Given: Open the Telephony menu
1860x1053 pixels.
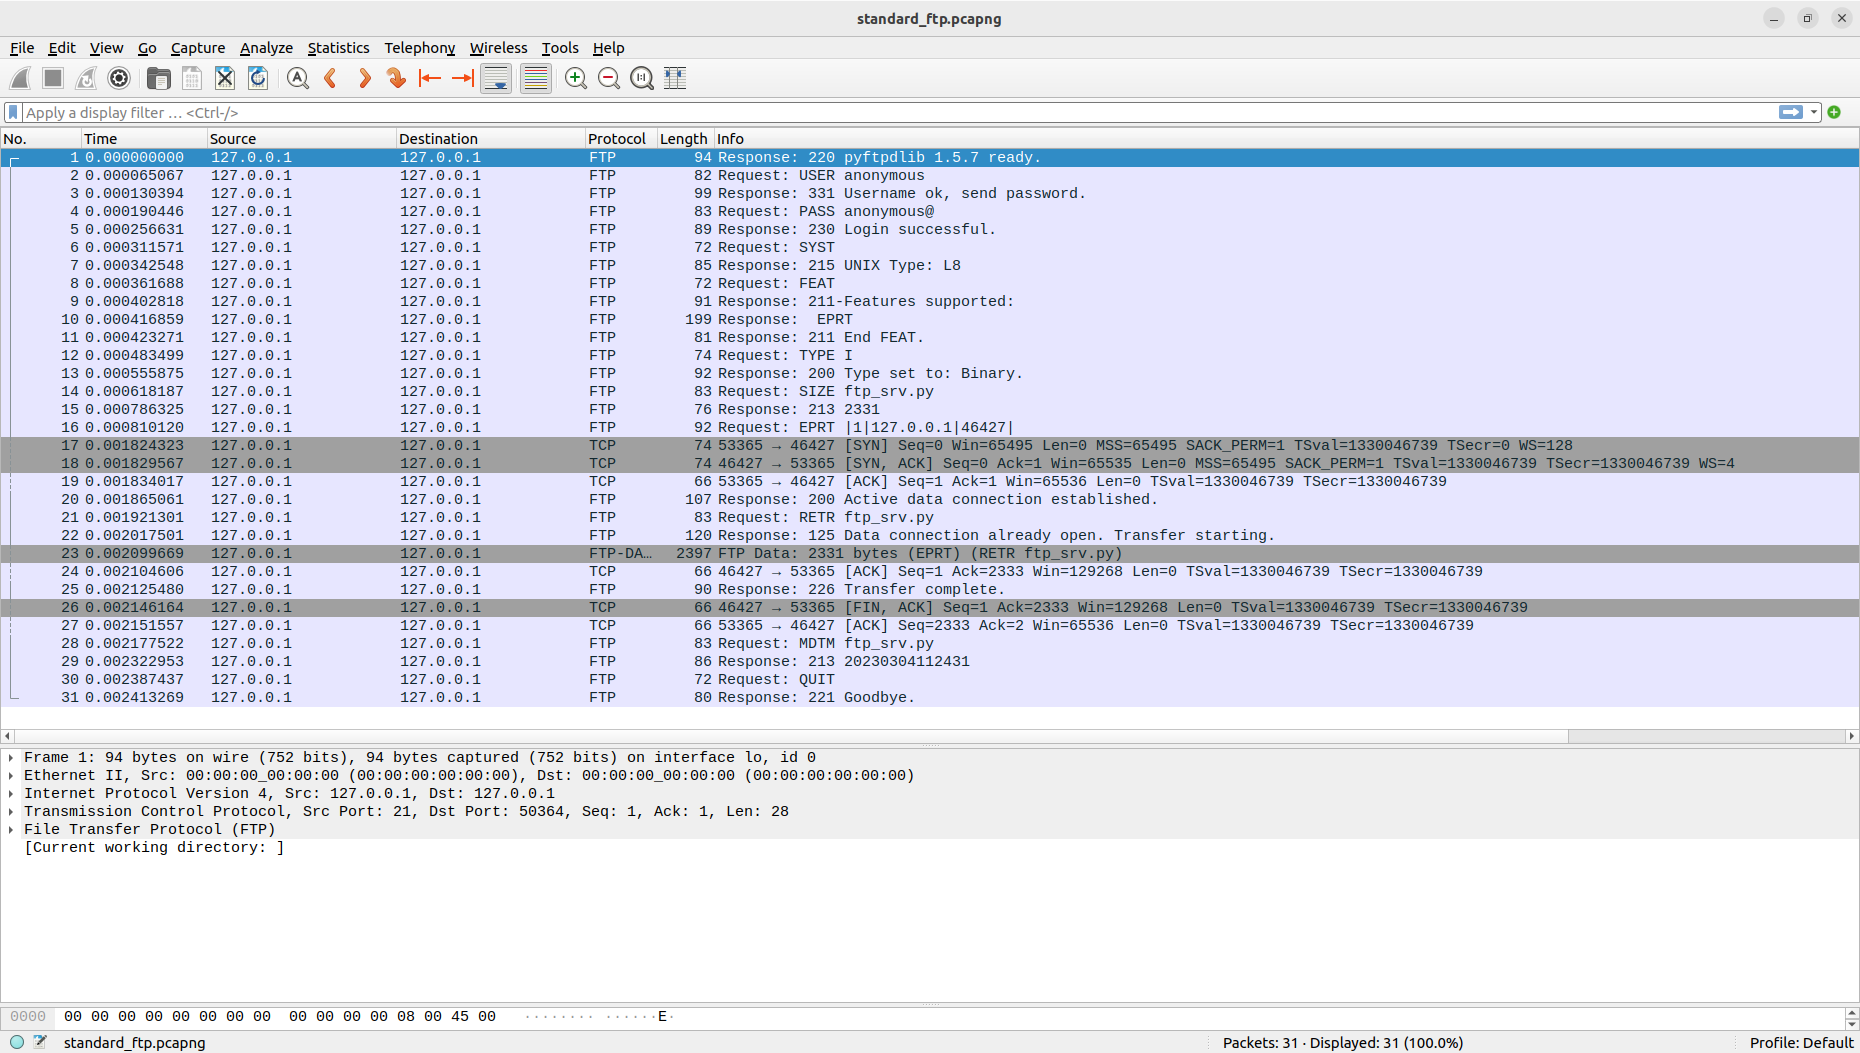Looking at the screenshot, I should [x=419, y=48].
